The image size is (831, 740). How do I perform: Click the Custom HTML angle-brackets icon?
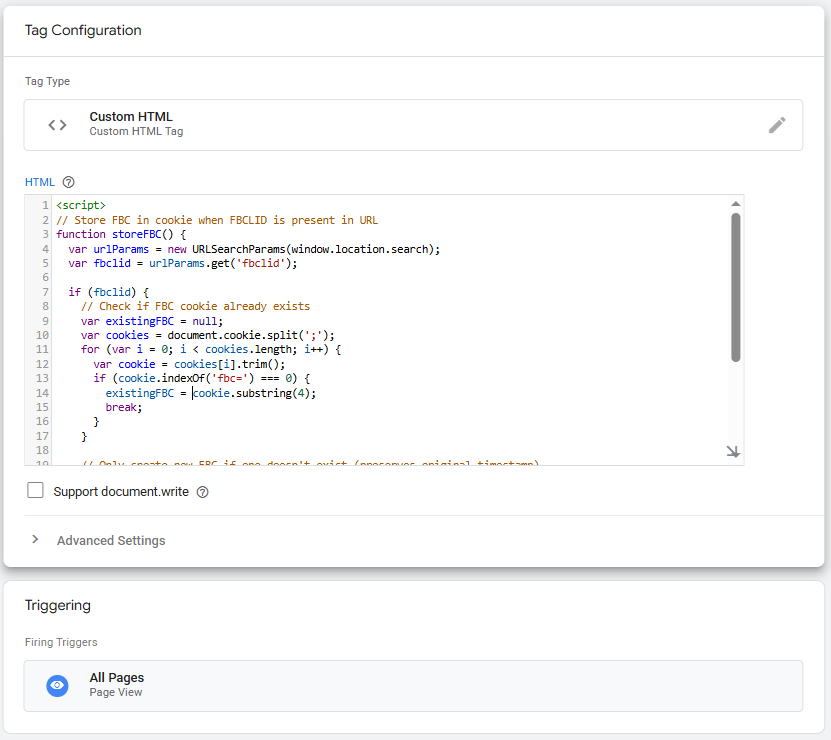57,124
